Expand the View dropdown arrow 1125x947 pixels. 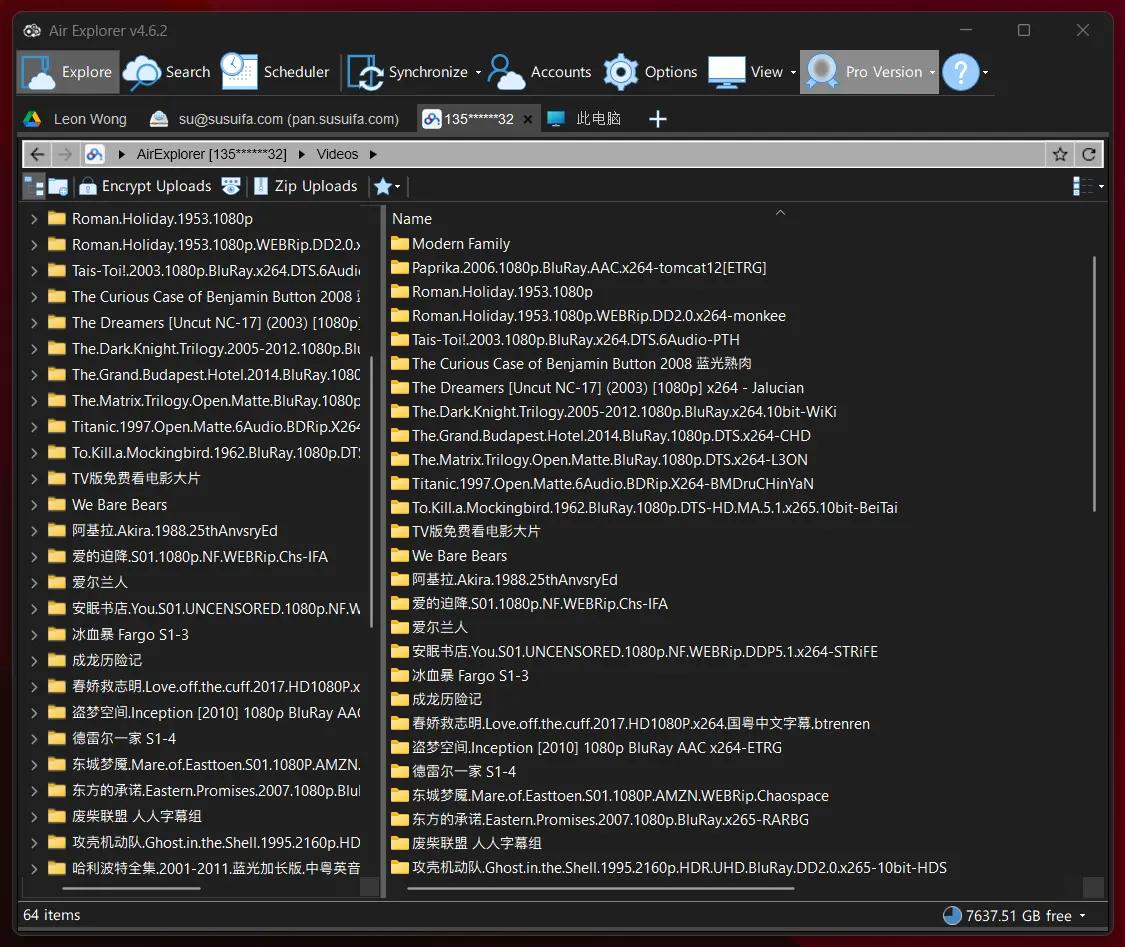click(x=793, y=72)
